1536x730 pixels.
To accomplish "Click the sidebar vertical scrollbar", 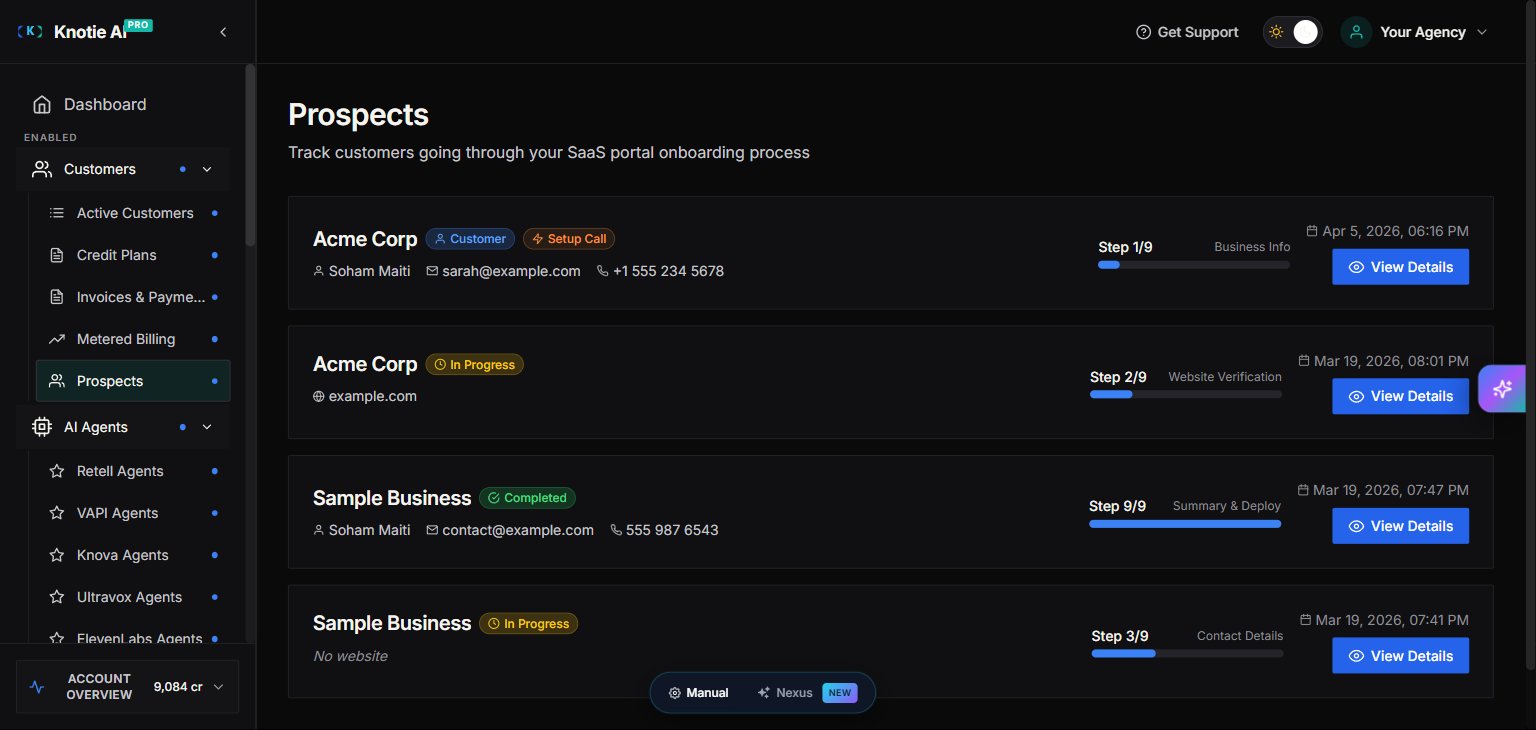I will 250,155.
